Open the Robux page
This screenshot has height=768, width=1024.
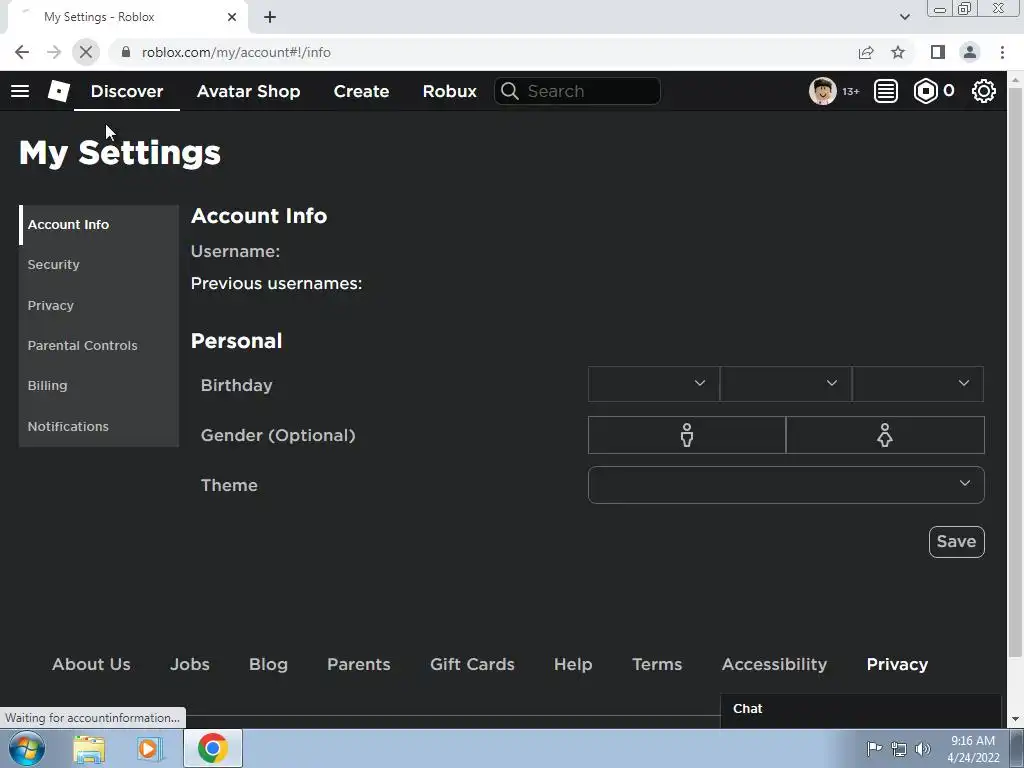[x=449, y=91]
